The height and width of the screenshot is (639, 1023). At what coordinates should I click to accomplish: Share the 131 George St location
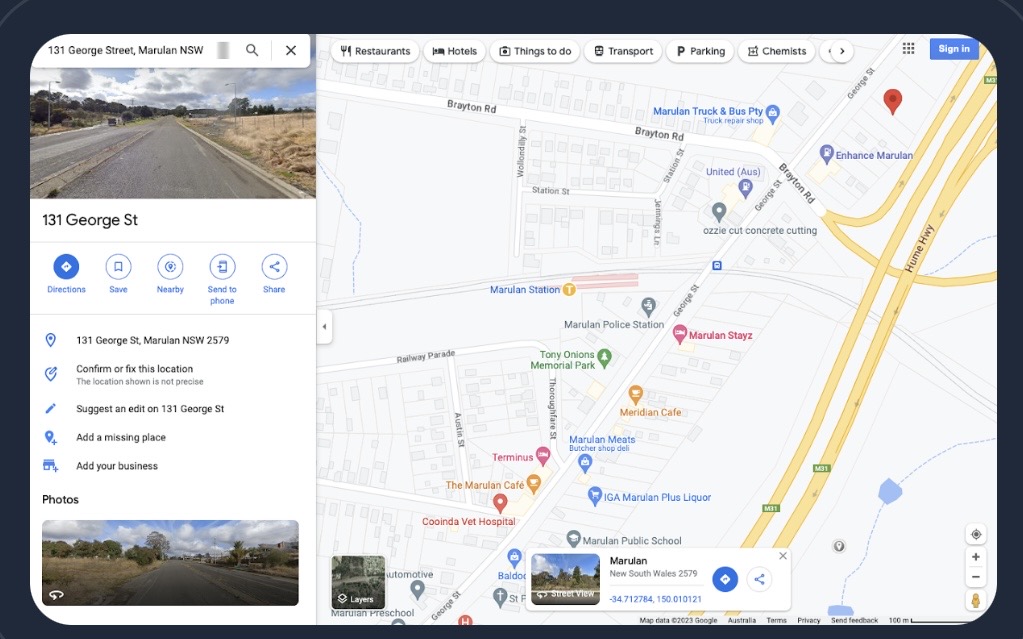pyautogui.click(x=274, y=267)
